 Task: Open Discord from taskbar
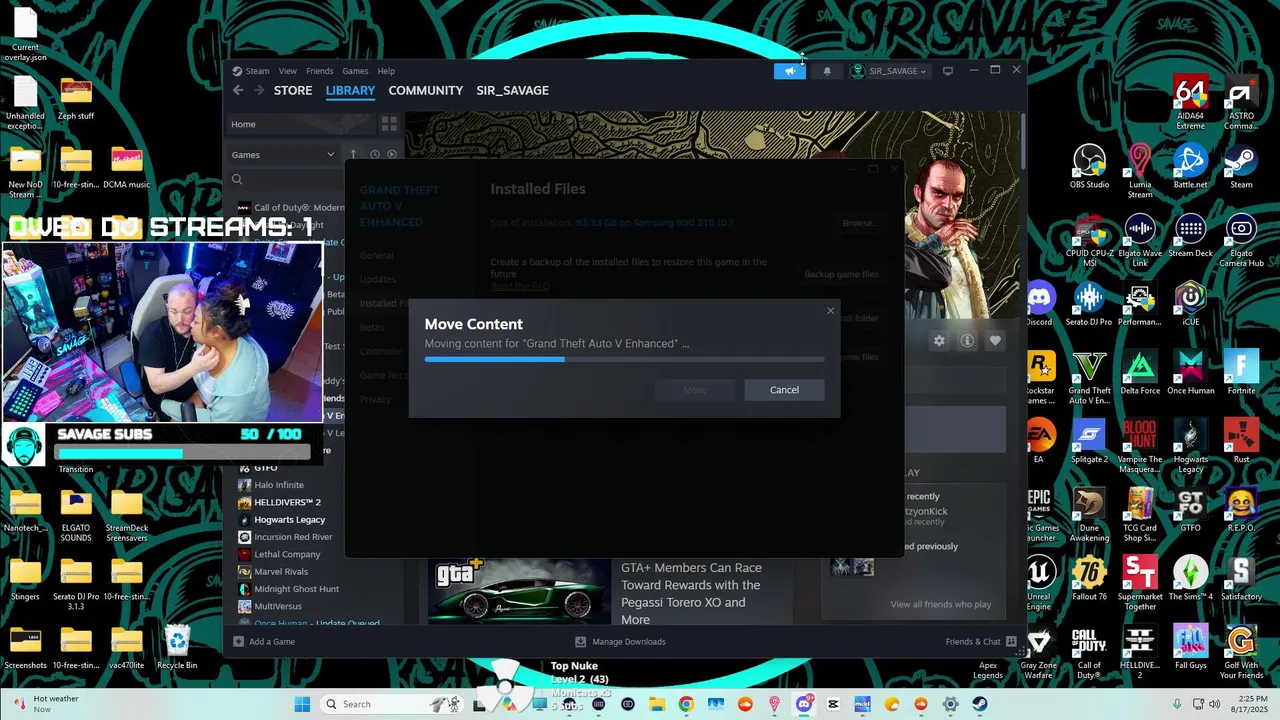(804, 704)
